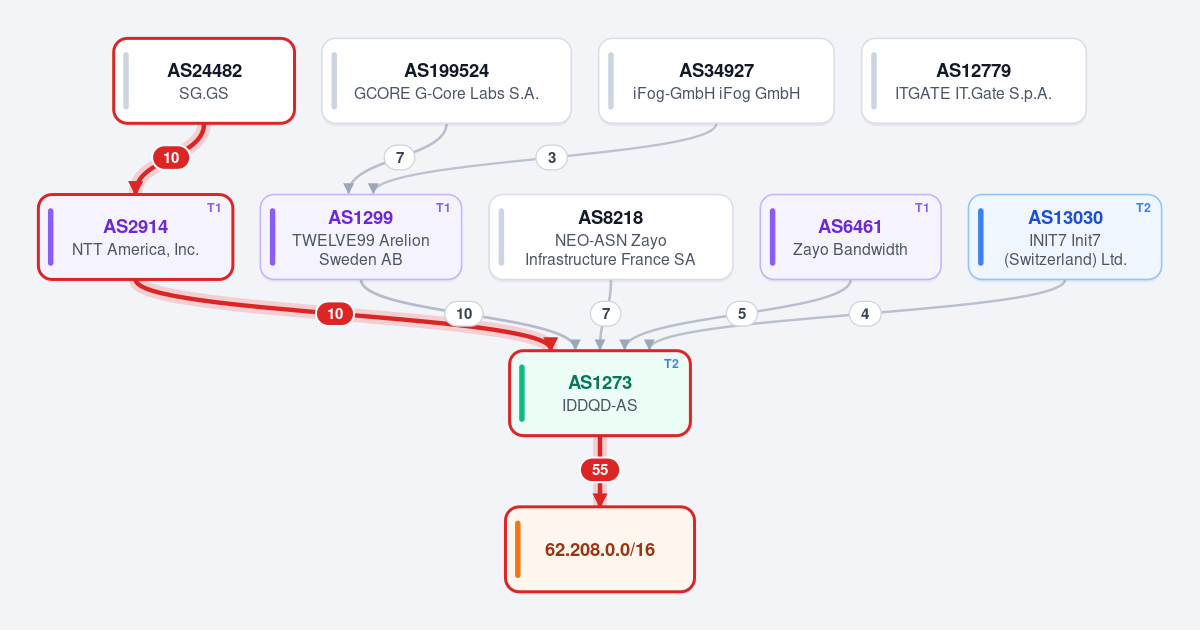Screen dimensions: 1200x630
Task: Select the AS24482 SG.GS node
Action: point(204,81)
